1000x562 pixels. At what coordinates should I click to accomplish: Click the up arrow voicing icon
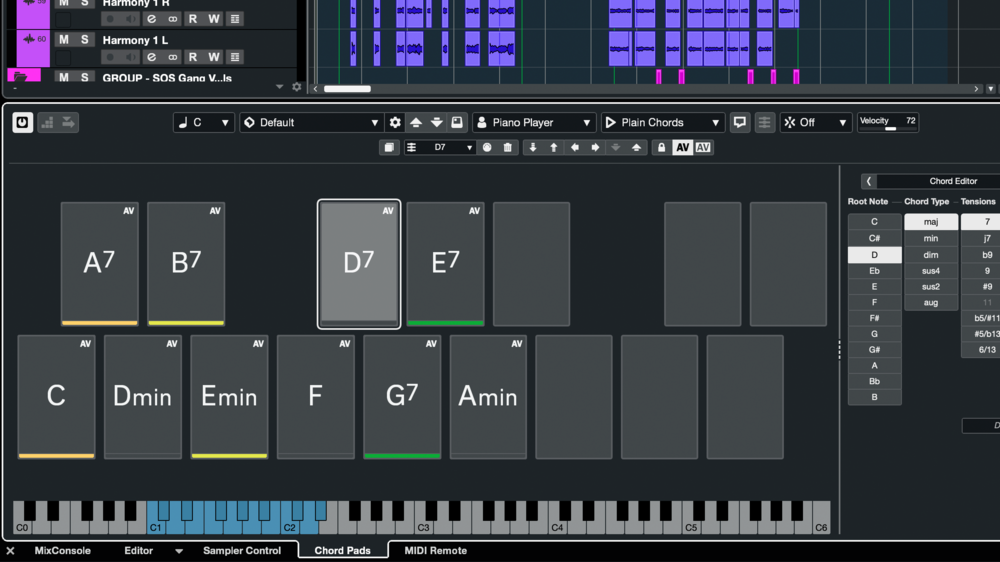click(554, 147)
